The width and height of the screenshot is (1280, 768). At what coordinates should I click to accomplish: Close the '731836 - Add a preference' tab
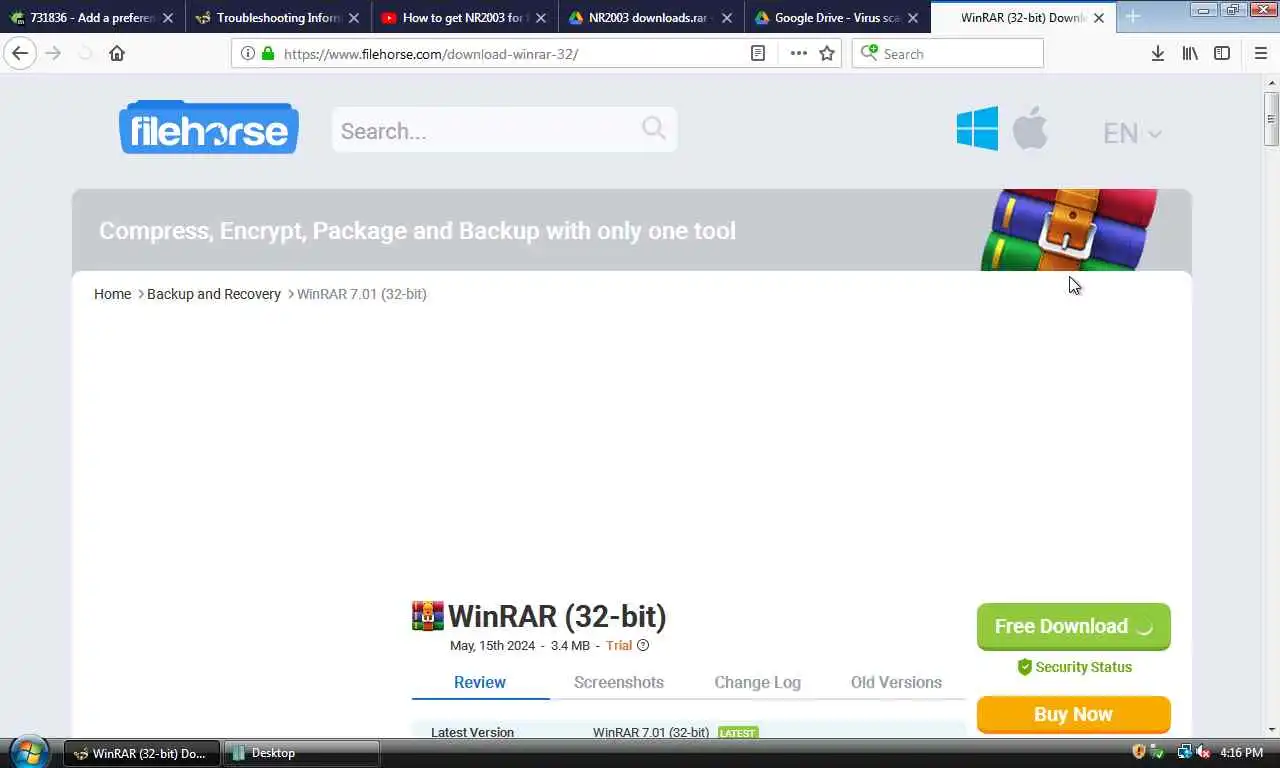coord(167,18)
